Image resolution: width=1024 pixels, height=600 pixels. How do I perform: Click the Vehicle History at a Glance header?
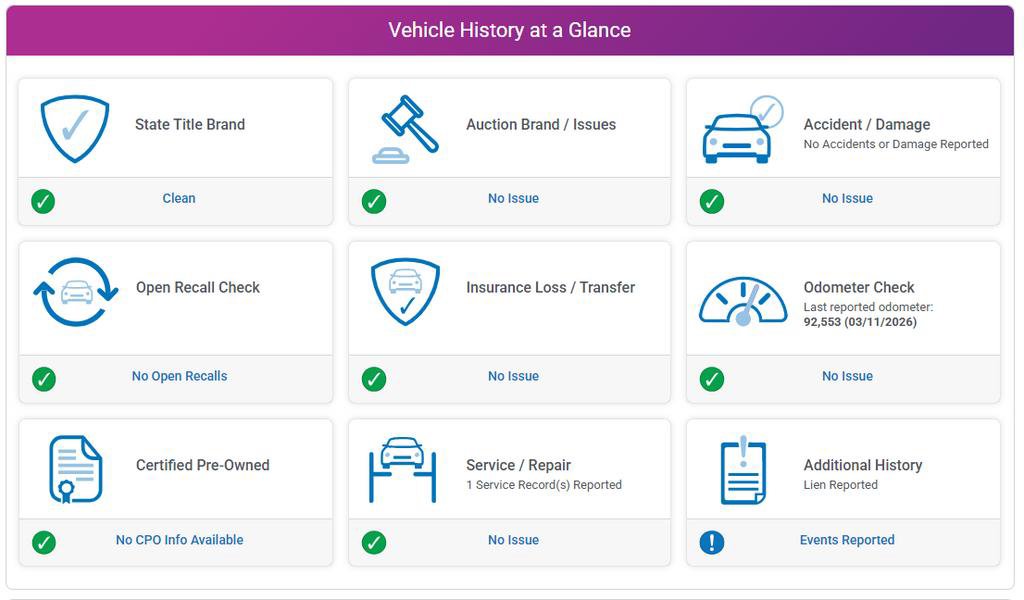pos(510,30)
